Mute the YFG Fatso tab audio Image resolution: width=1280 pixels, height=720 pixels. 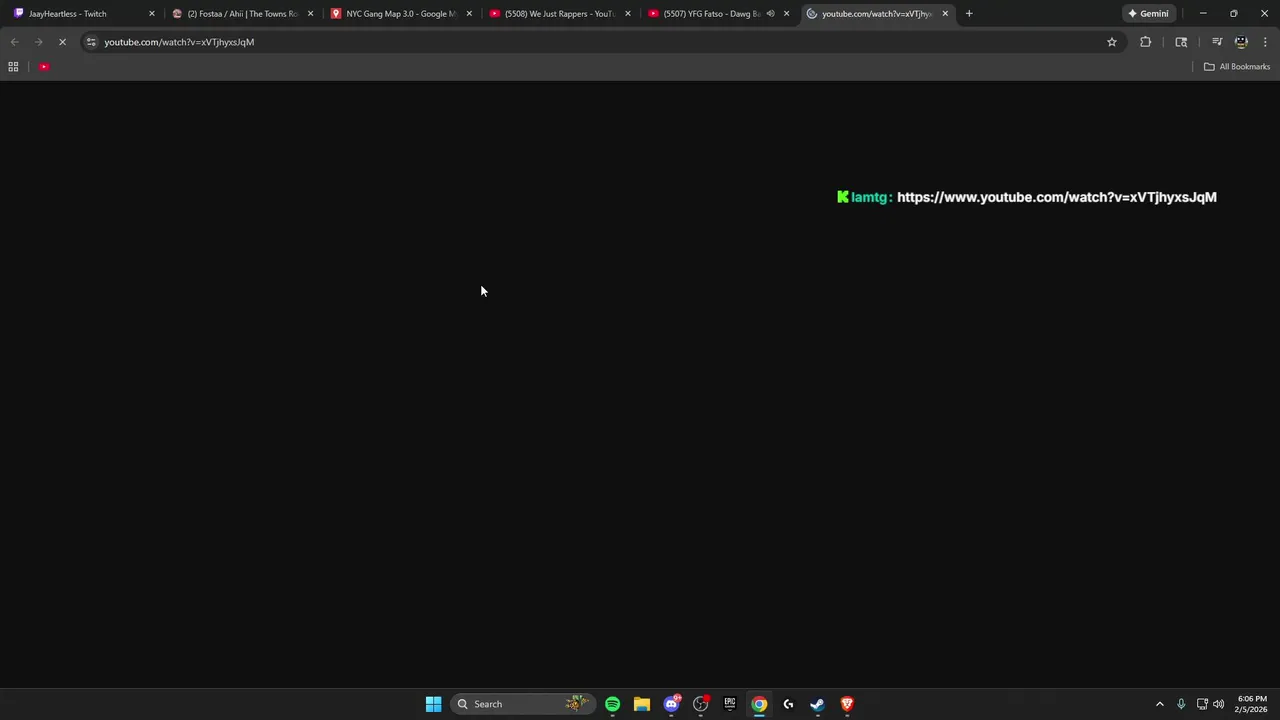pos(770,14)
